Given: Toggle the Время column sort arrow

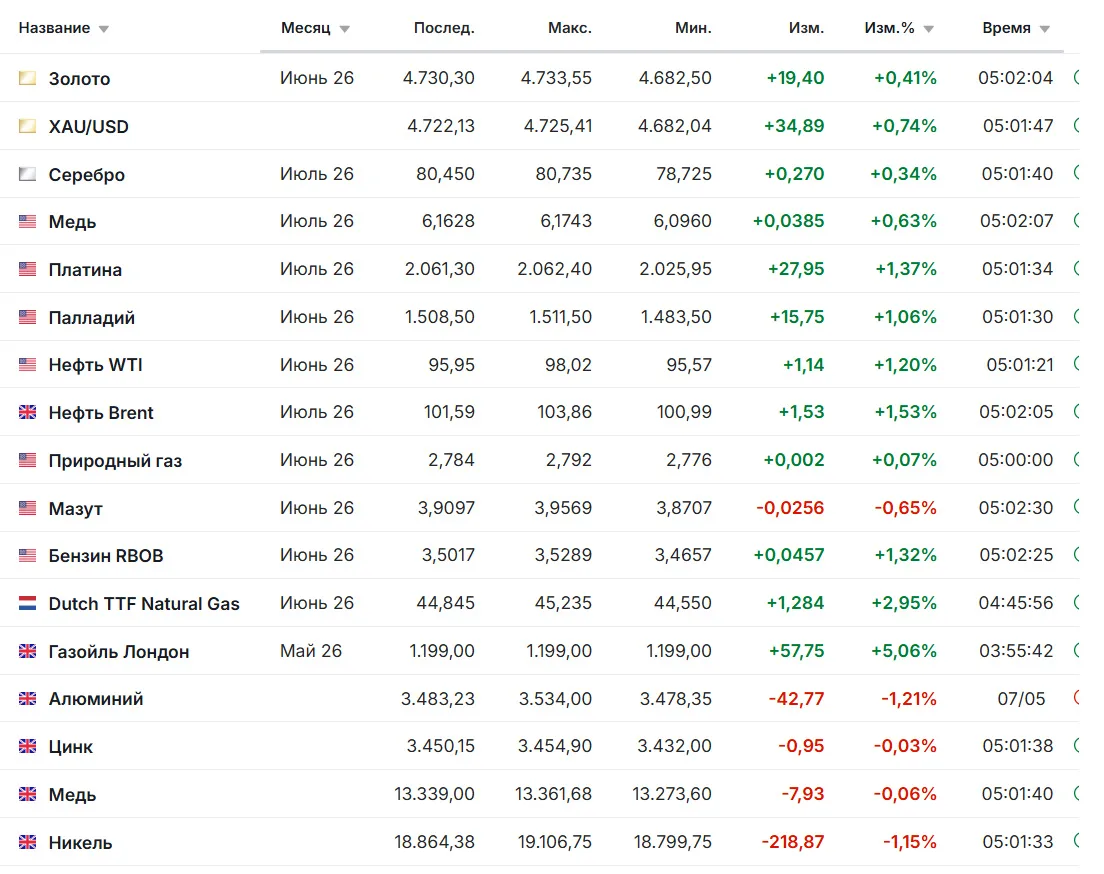Looking at the screenshot, I should click(1045, 29).
